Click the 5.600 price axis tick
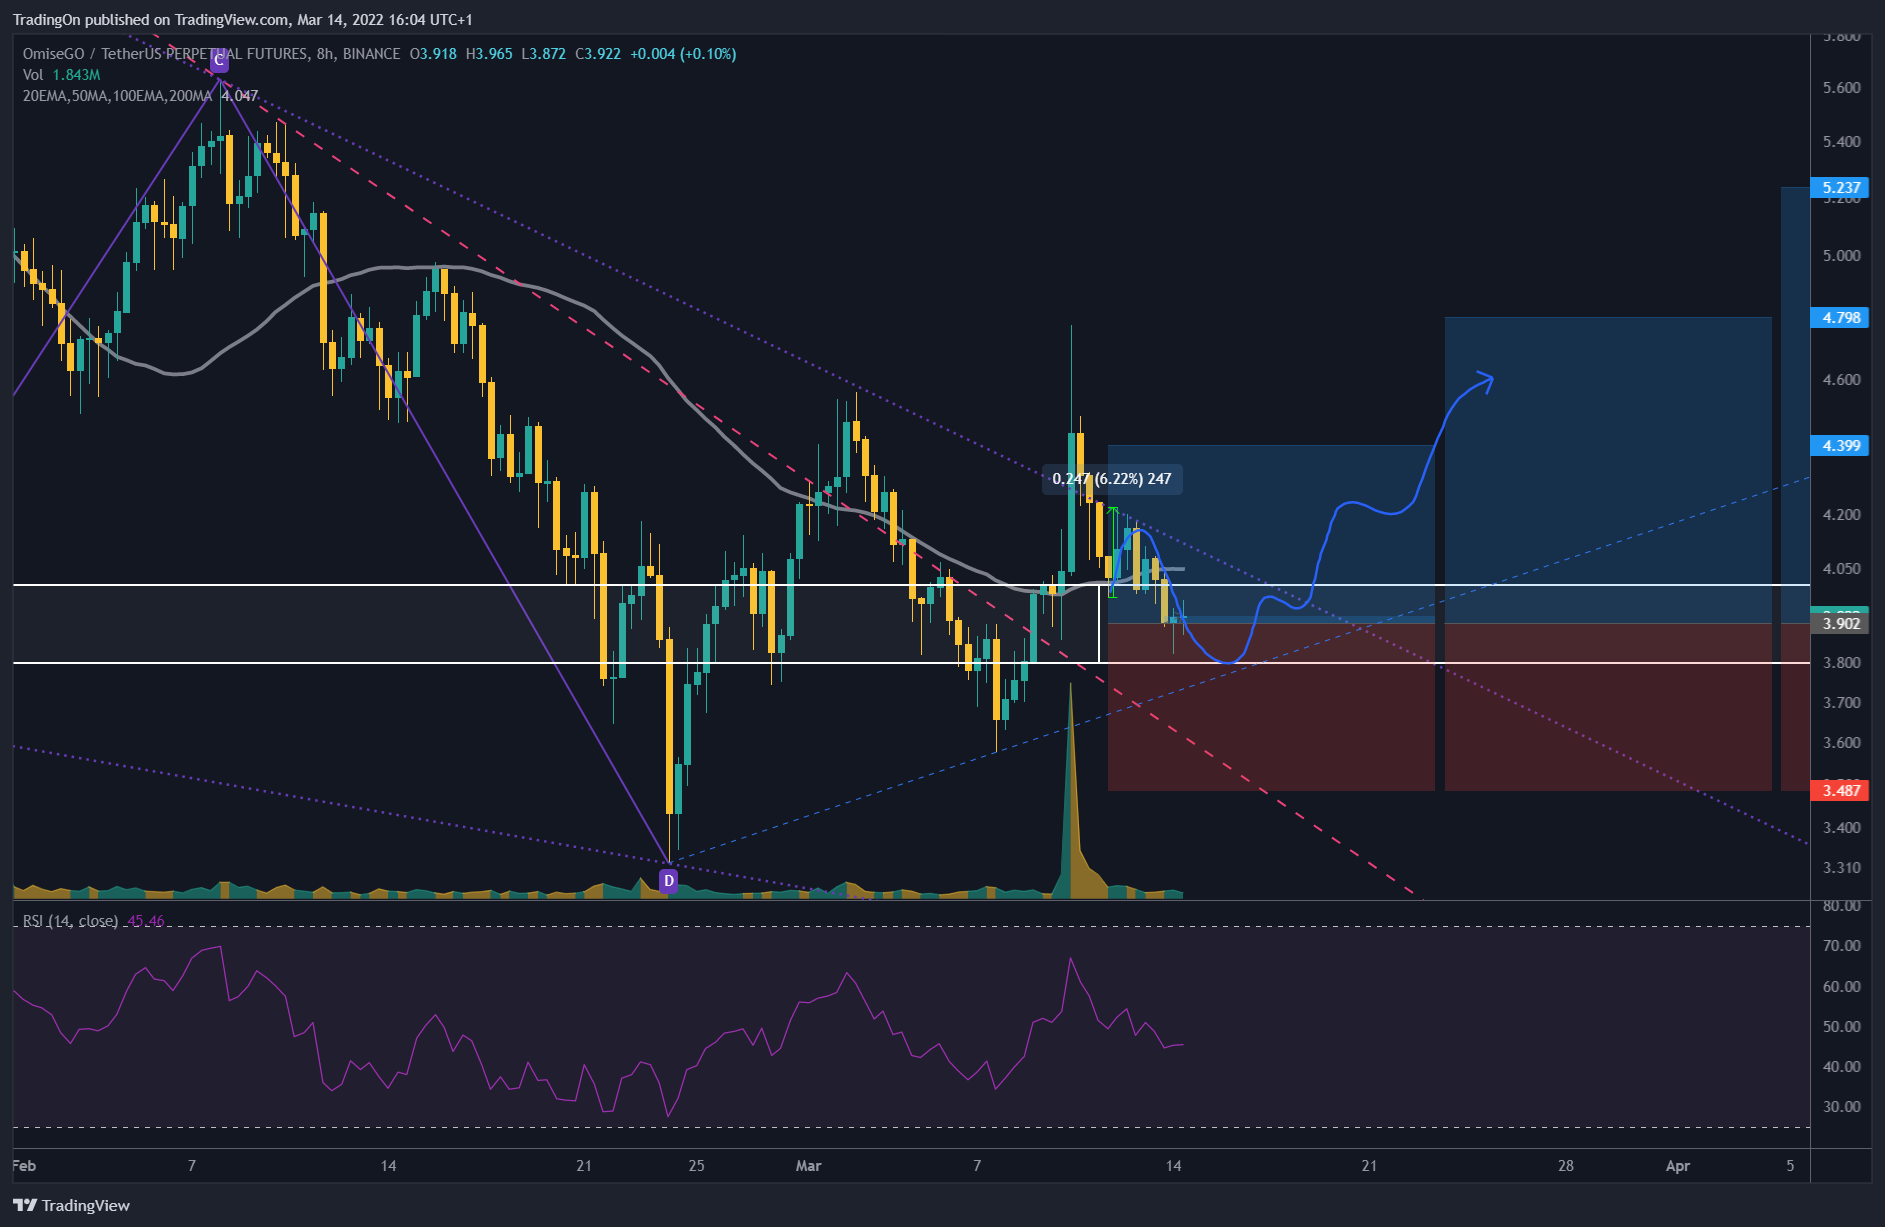Viewport: 1885px width, 1227px height. click(x=1841, y=87)
